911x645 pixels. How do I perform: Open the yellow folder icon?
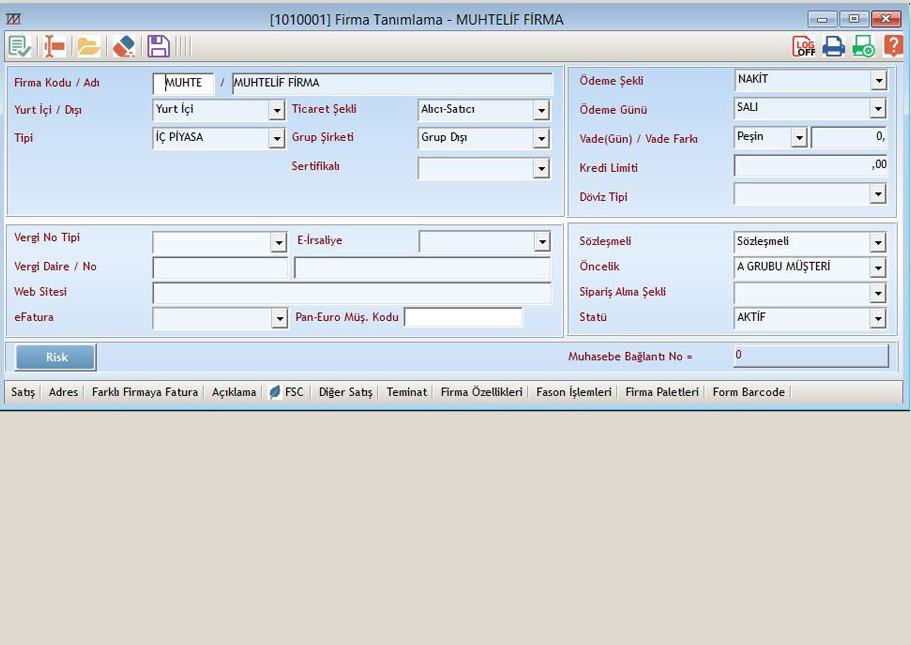tap(89, 46)
